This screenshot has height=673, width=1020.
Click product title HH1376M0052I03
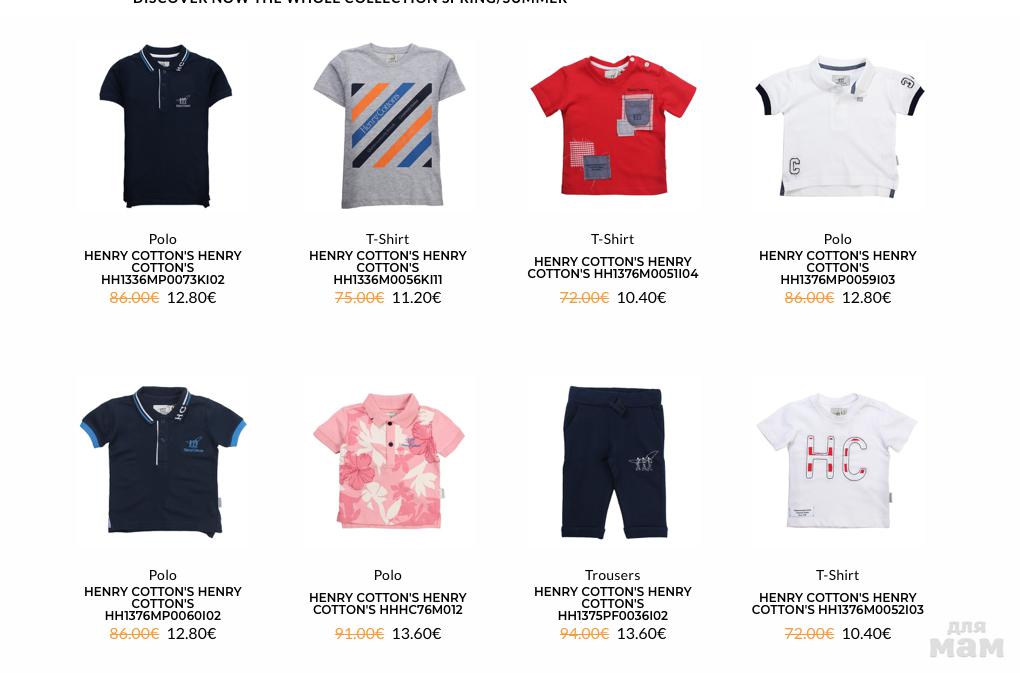pyautogui.click(x=838, y=603)
